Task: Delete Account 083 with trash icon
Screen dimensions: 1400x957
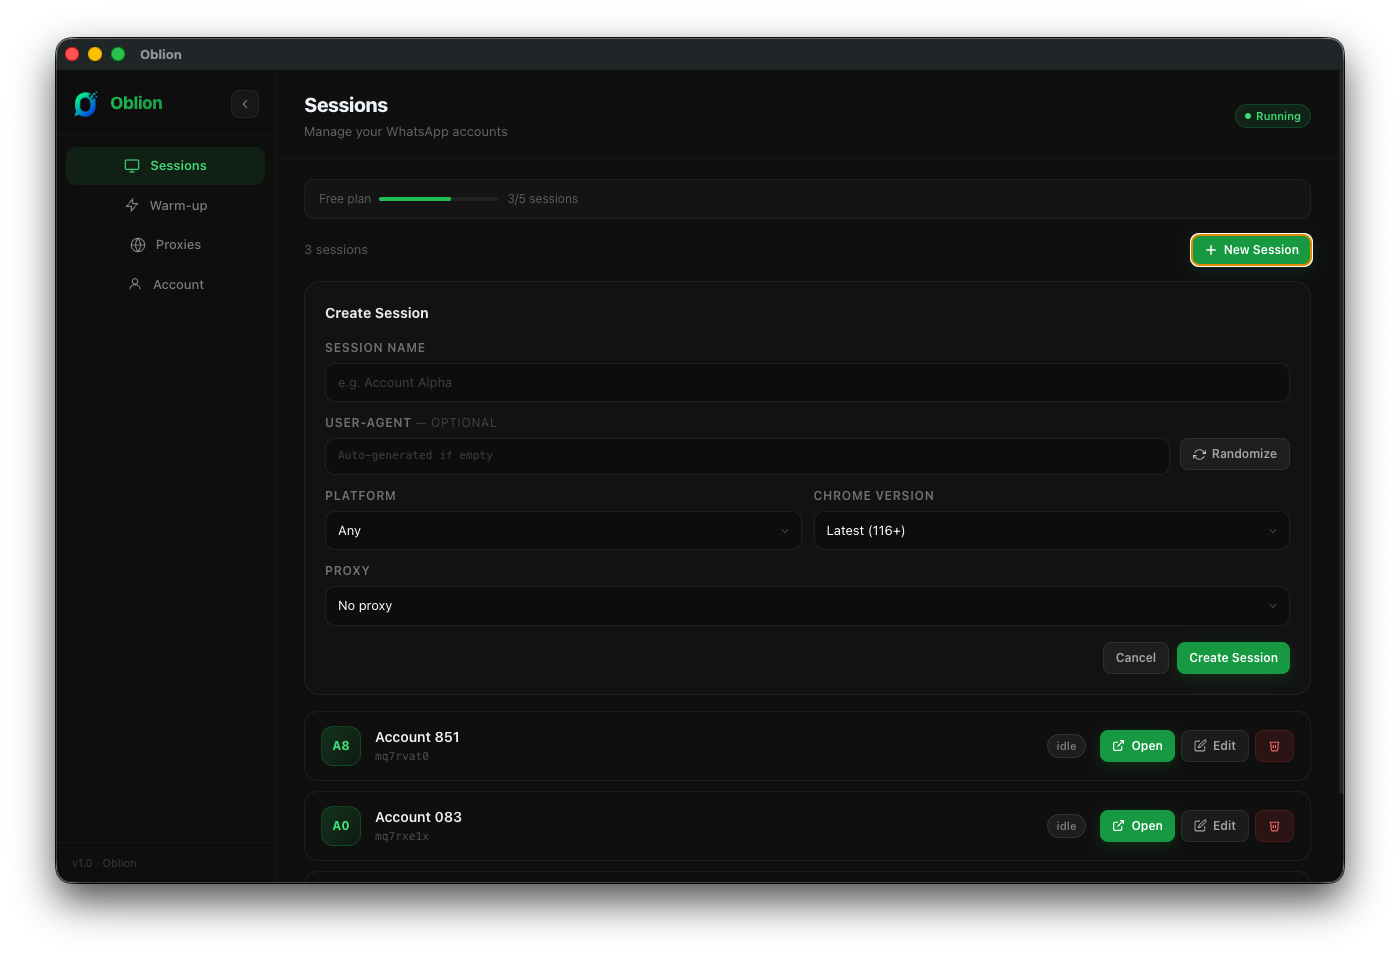Action: tap(1274, 826)
